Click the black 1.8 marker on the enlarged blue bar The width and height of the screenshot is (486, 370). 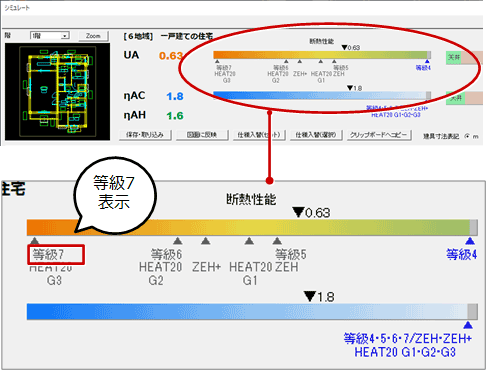(x=310, y=296)
